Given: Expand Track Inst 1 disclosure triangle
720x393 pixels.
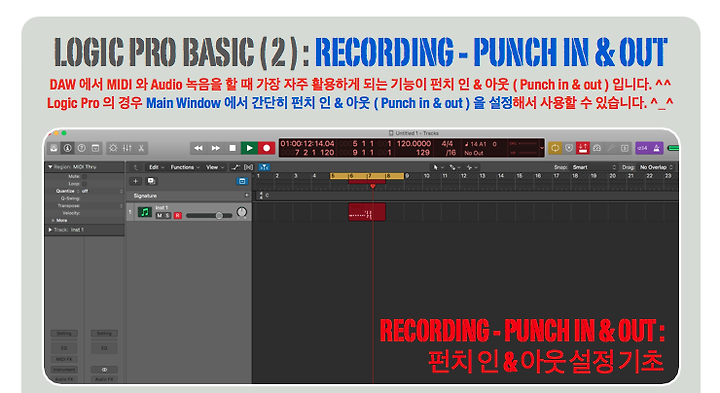Looking at the screenshot, I should 50,230.
